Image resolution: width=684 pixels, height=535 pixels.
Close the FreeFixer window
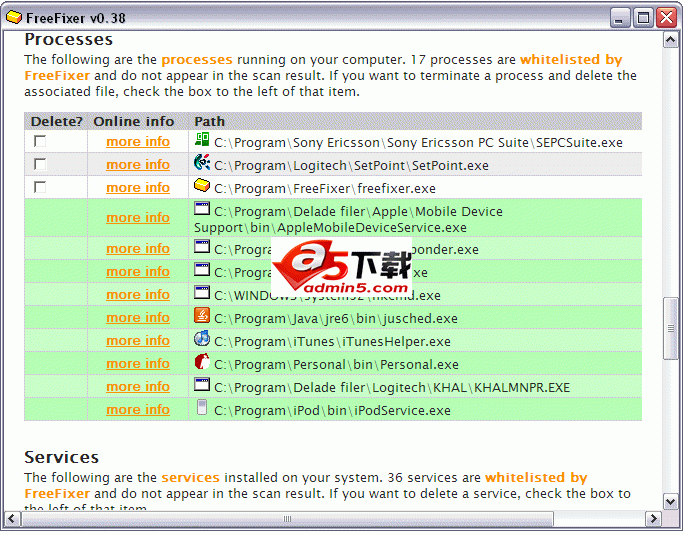coord(667,18)
